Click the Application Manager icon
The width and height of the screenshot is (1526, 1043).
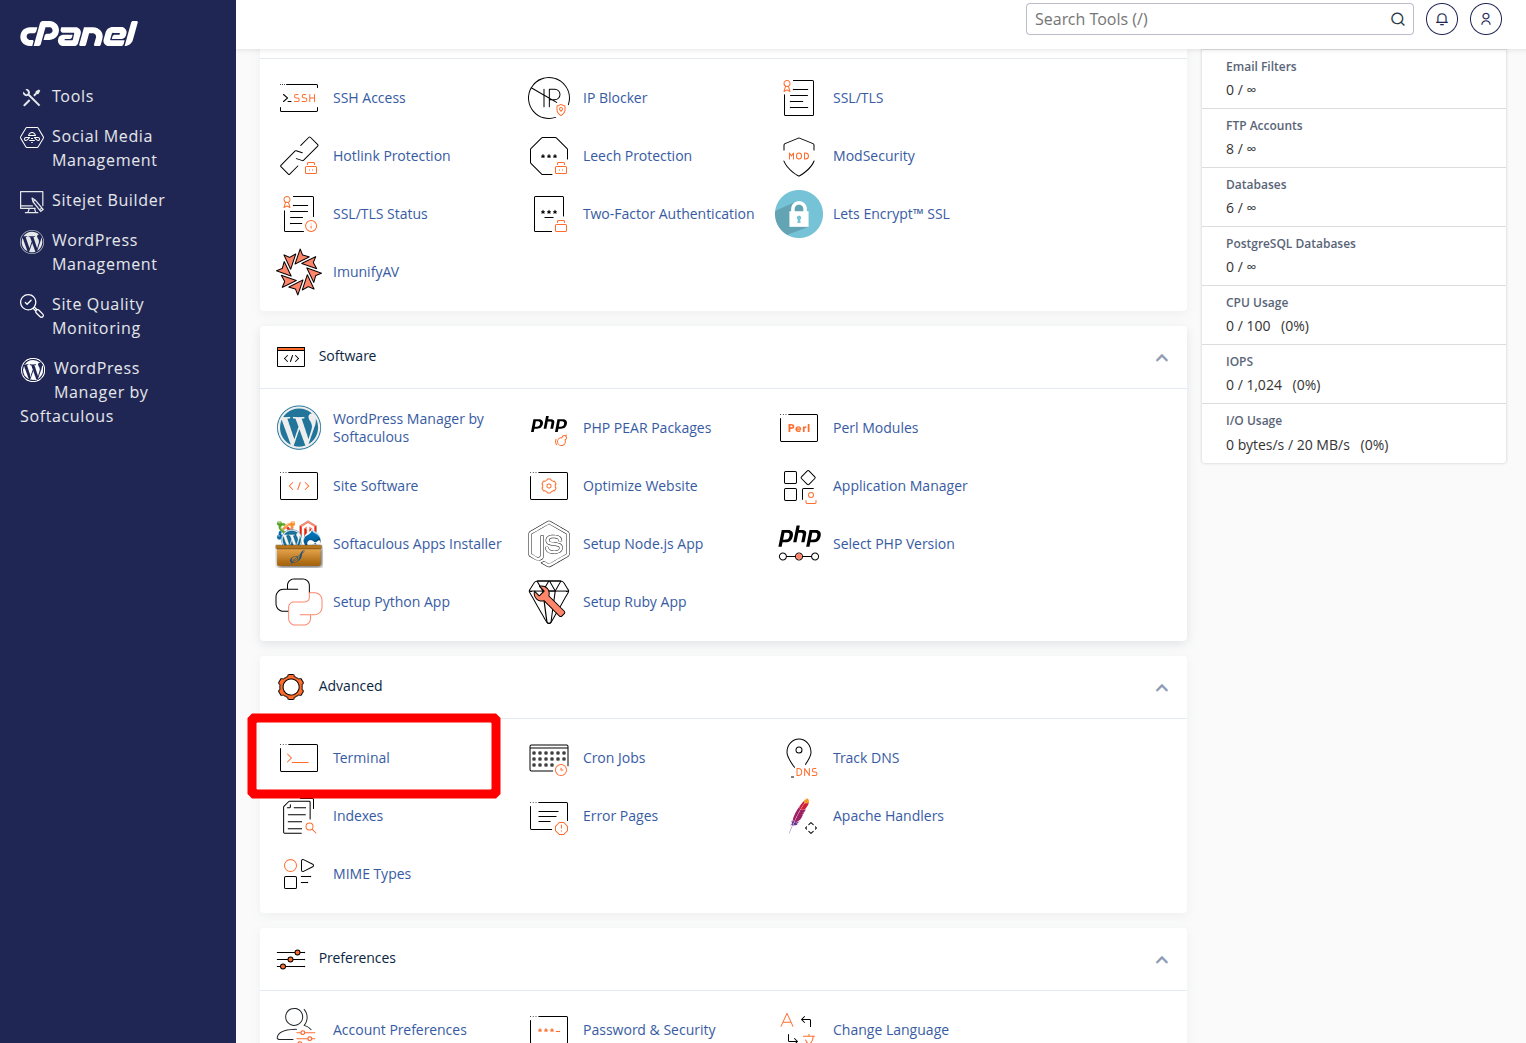coord(799,486)
